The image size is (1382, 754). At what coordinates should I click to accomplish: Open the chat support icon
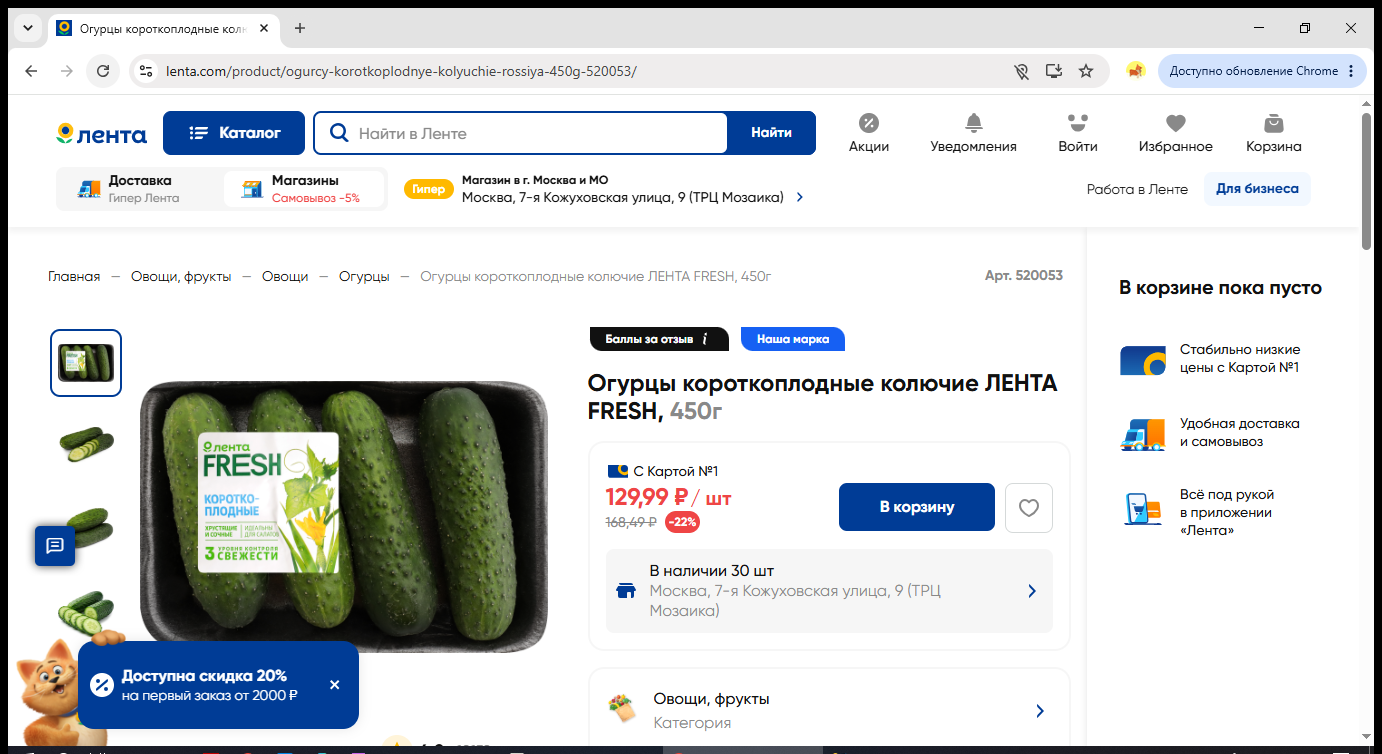click(55, 546)
